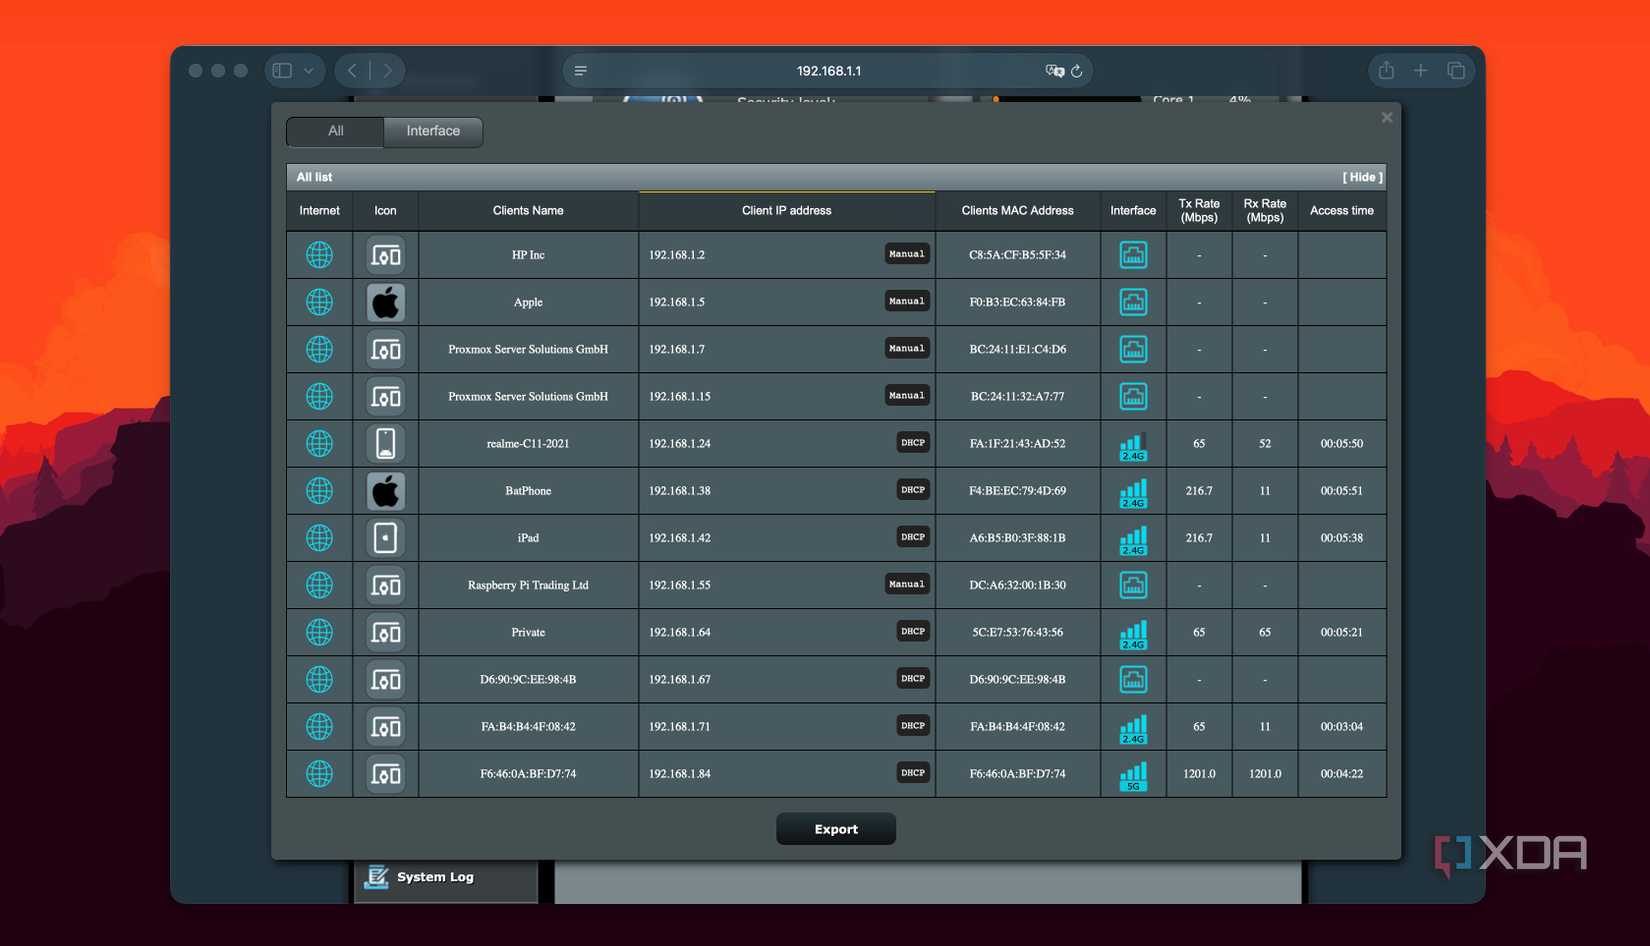Click MAC address F0:B3:EC:63:84:FB
This screenshot has height=946, width=1650.
[x=1017, y=302]
